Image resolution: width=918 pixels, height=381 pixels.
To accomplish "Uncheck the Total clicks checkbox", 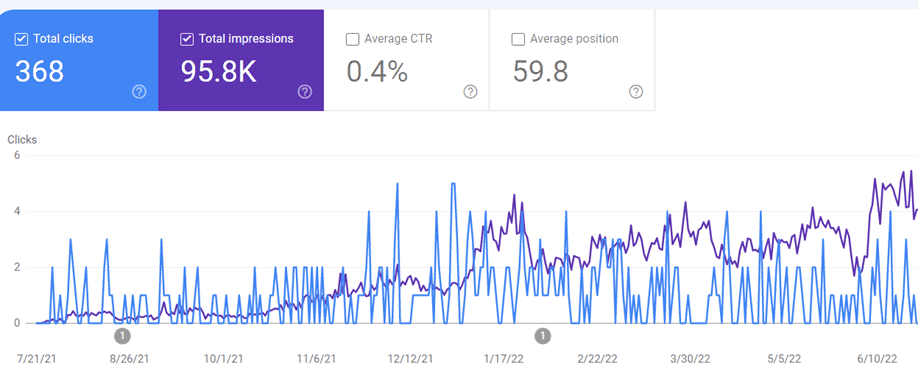I will coord(21,39).
